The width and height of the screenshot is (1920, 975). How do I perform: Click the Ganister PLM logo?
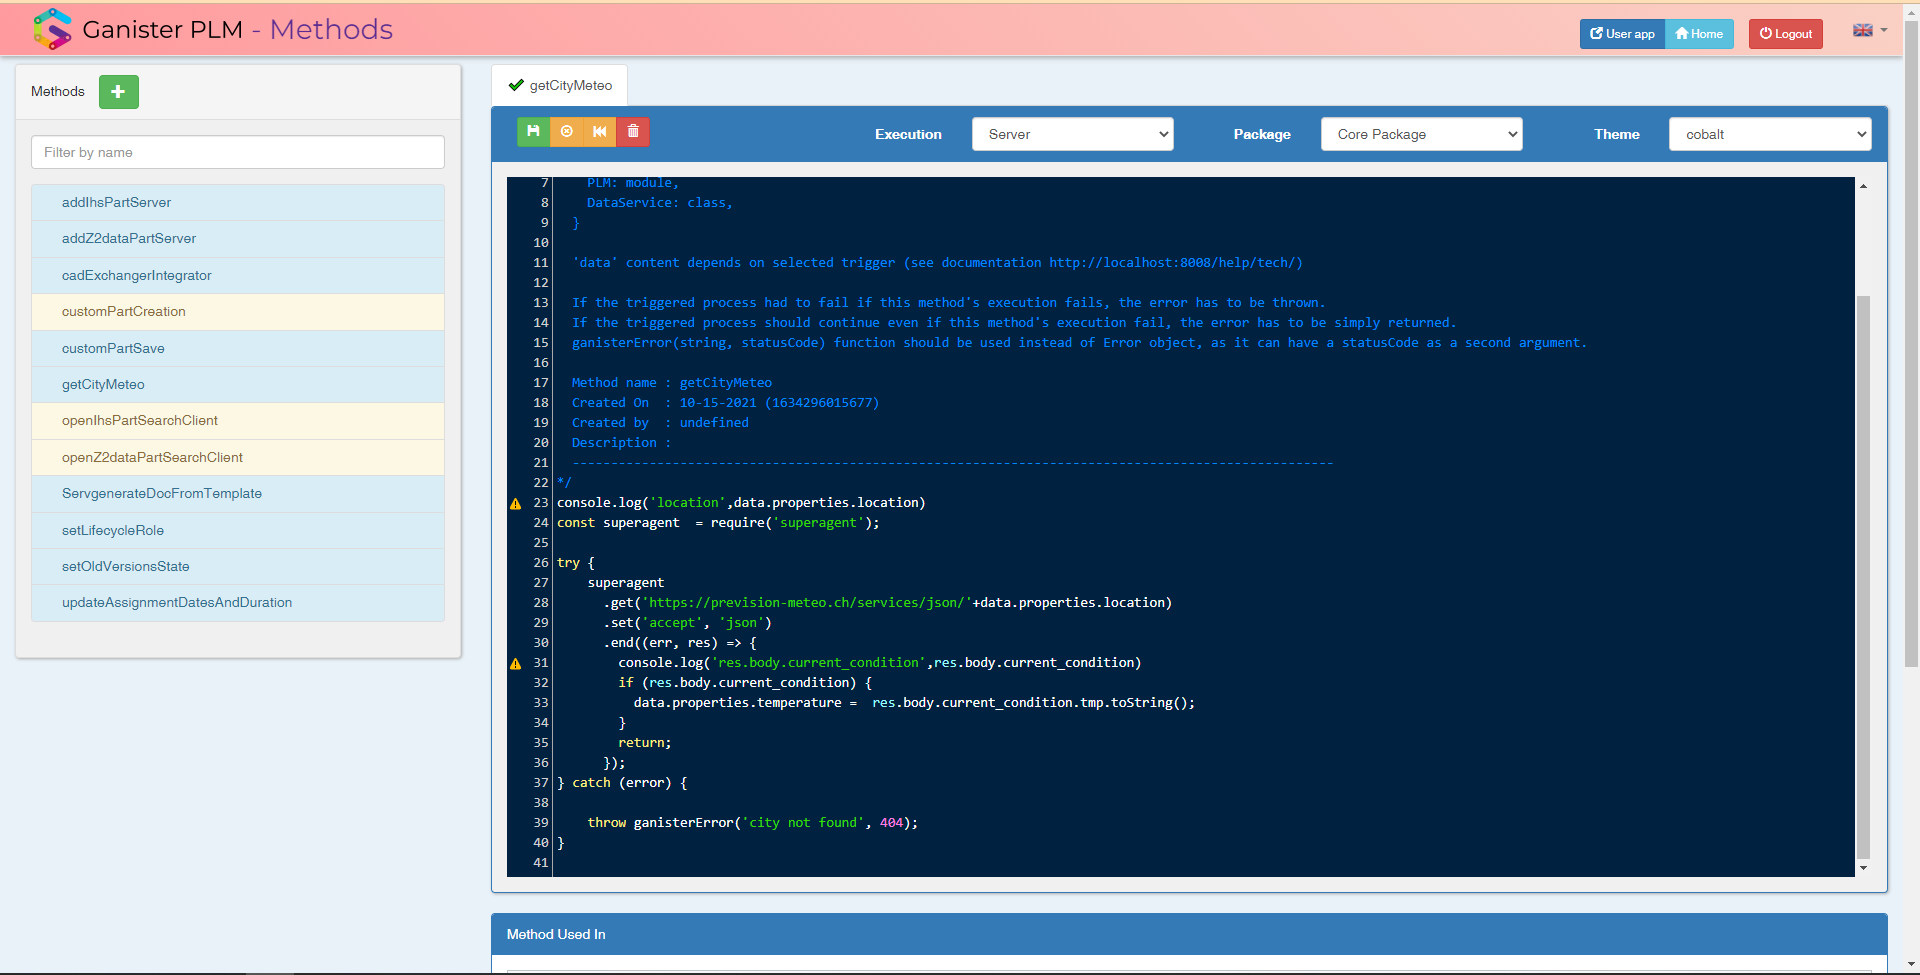52,29
